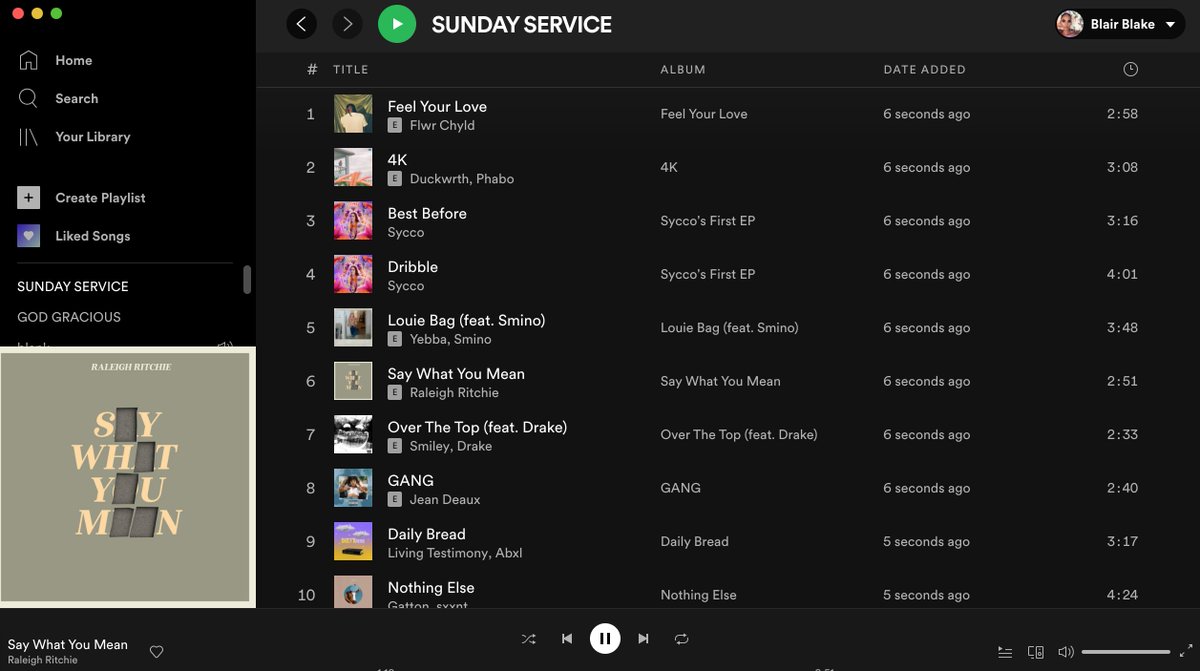The height and width of the screenshot is (671, 1200).
Task: Click the Search magnifier icon in sidebar
Action: click(29, 98)
